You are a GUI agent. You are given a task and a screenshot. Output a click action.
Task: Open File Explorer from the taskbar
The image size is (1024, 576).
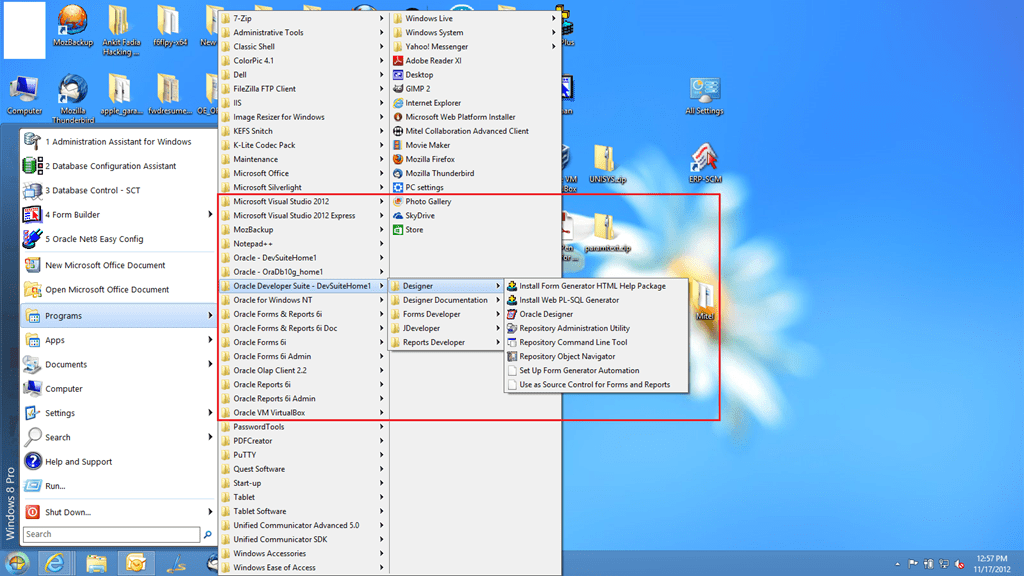pyautogui.click(x=96, y=563)
